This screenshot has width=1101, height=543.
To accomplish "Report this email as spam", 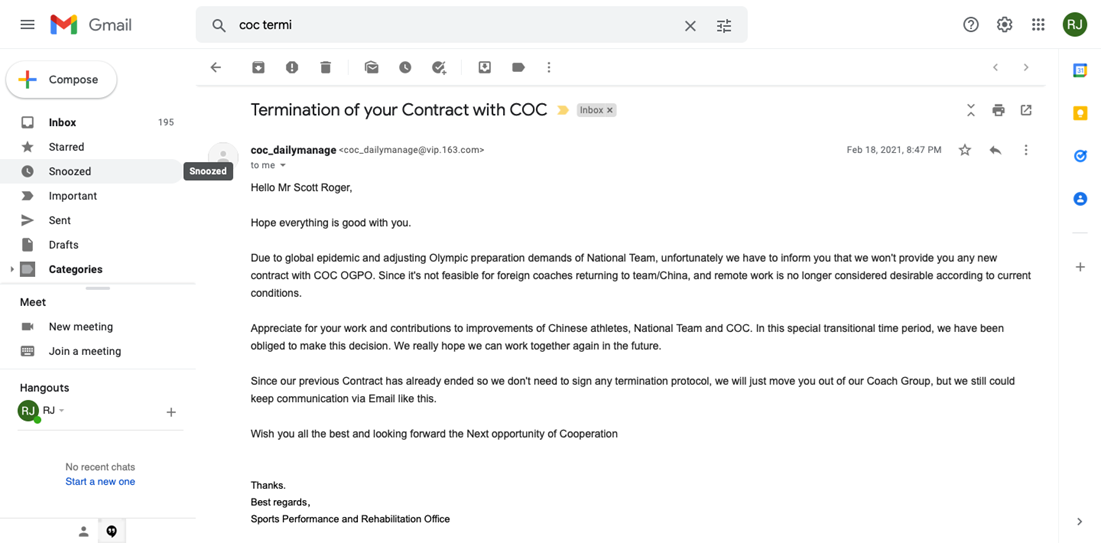I will [x=292, y=68].
